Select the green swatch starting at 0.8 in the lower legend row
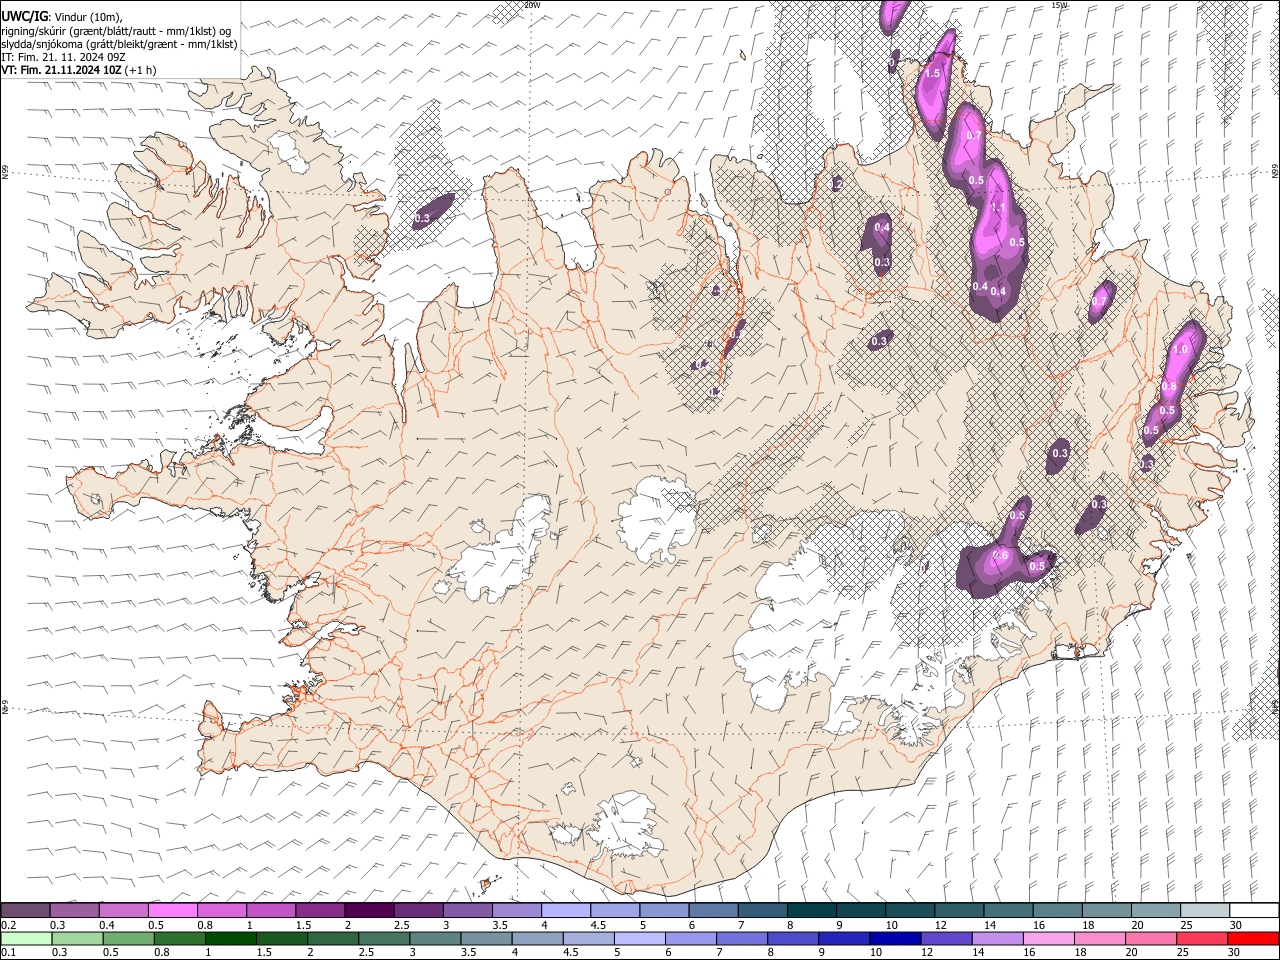 tap(179, 938)
